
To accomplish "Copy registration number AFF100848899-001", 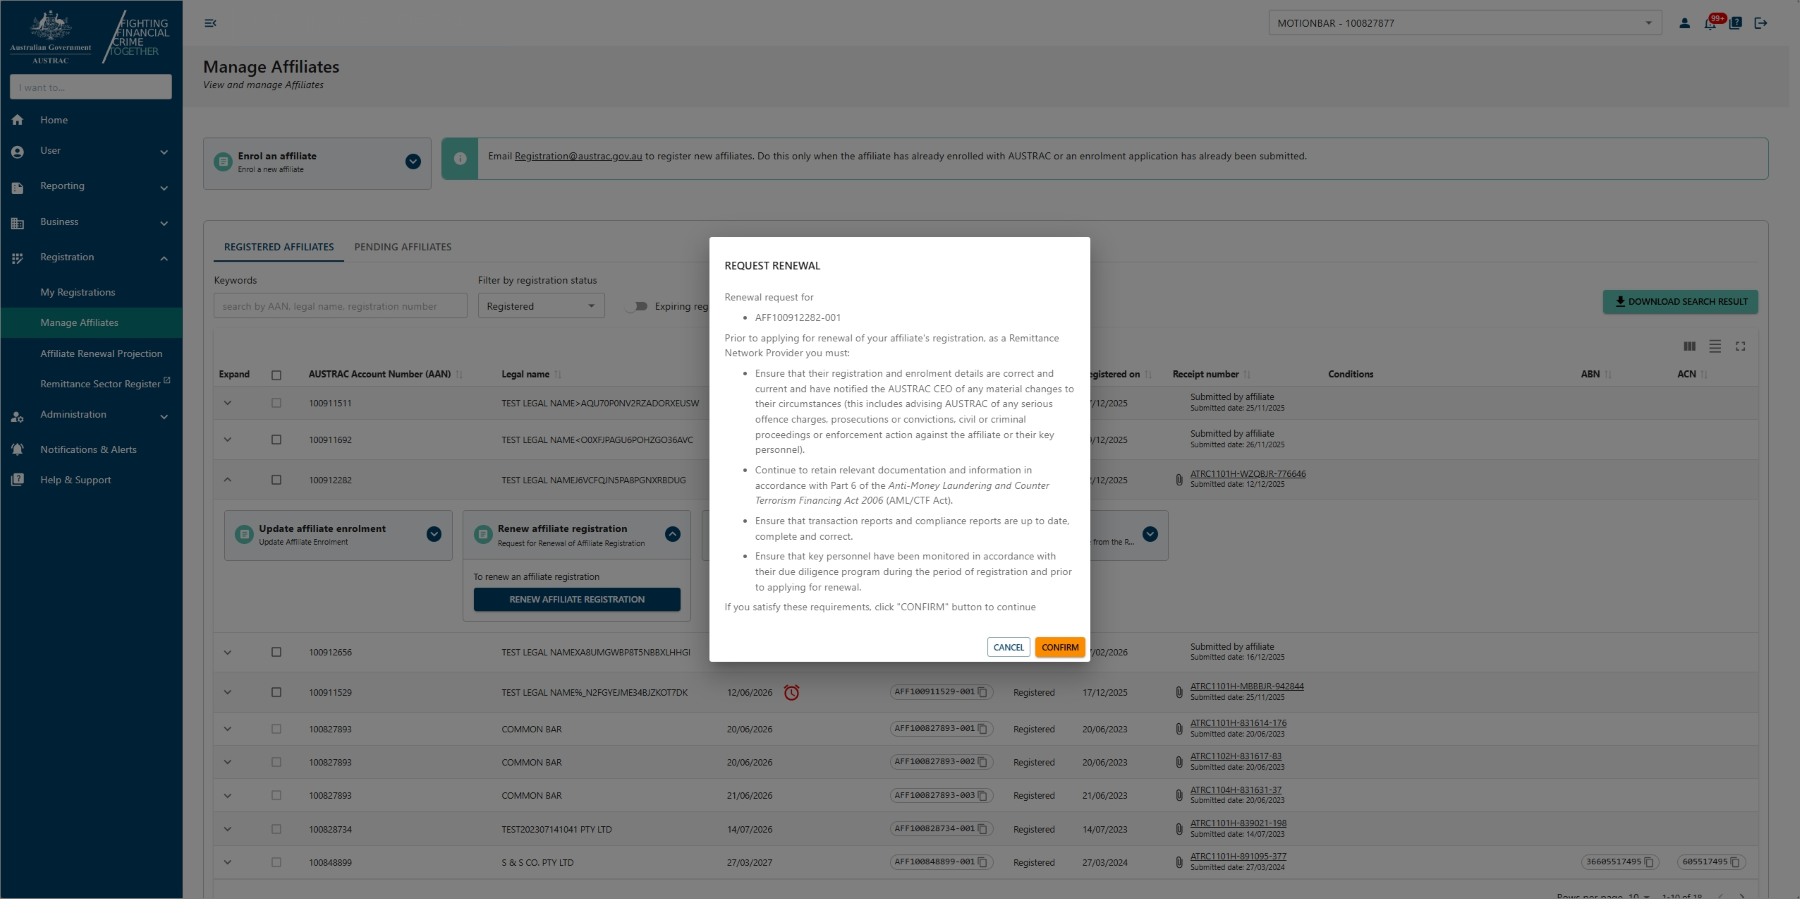I will pyautogui.click(x=983, y=862).
